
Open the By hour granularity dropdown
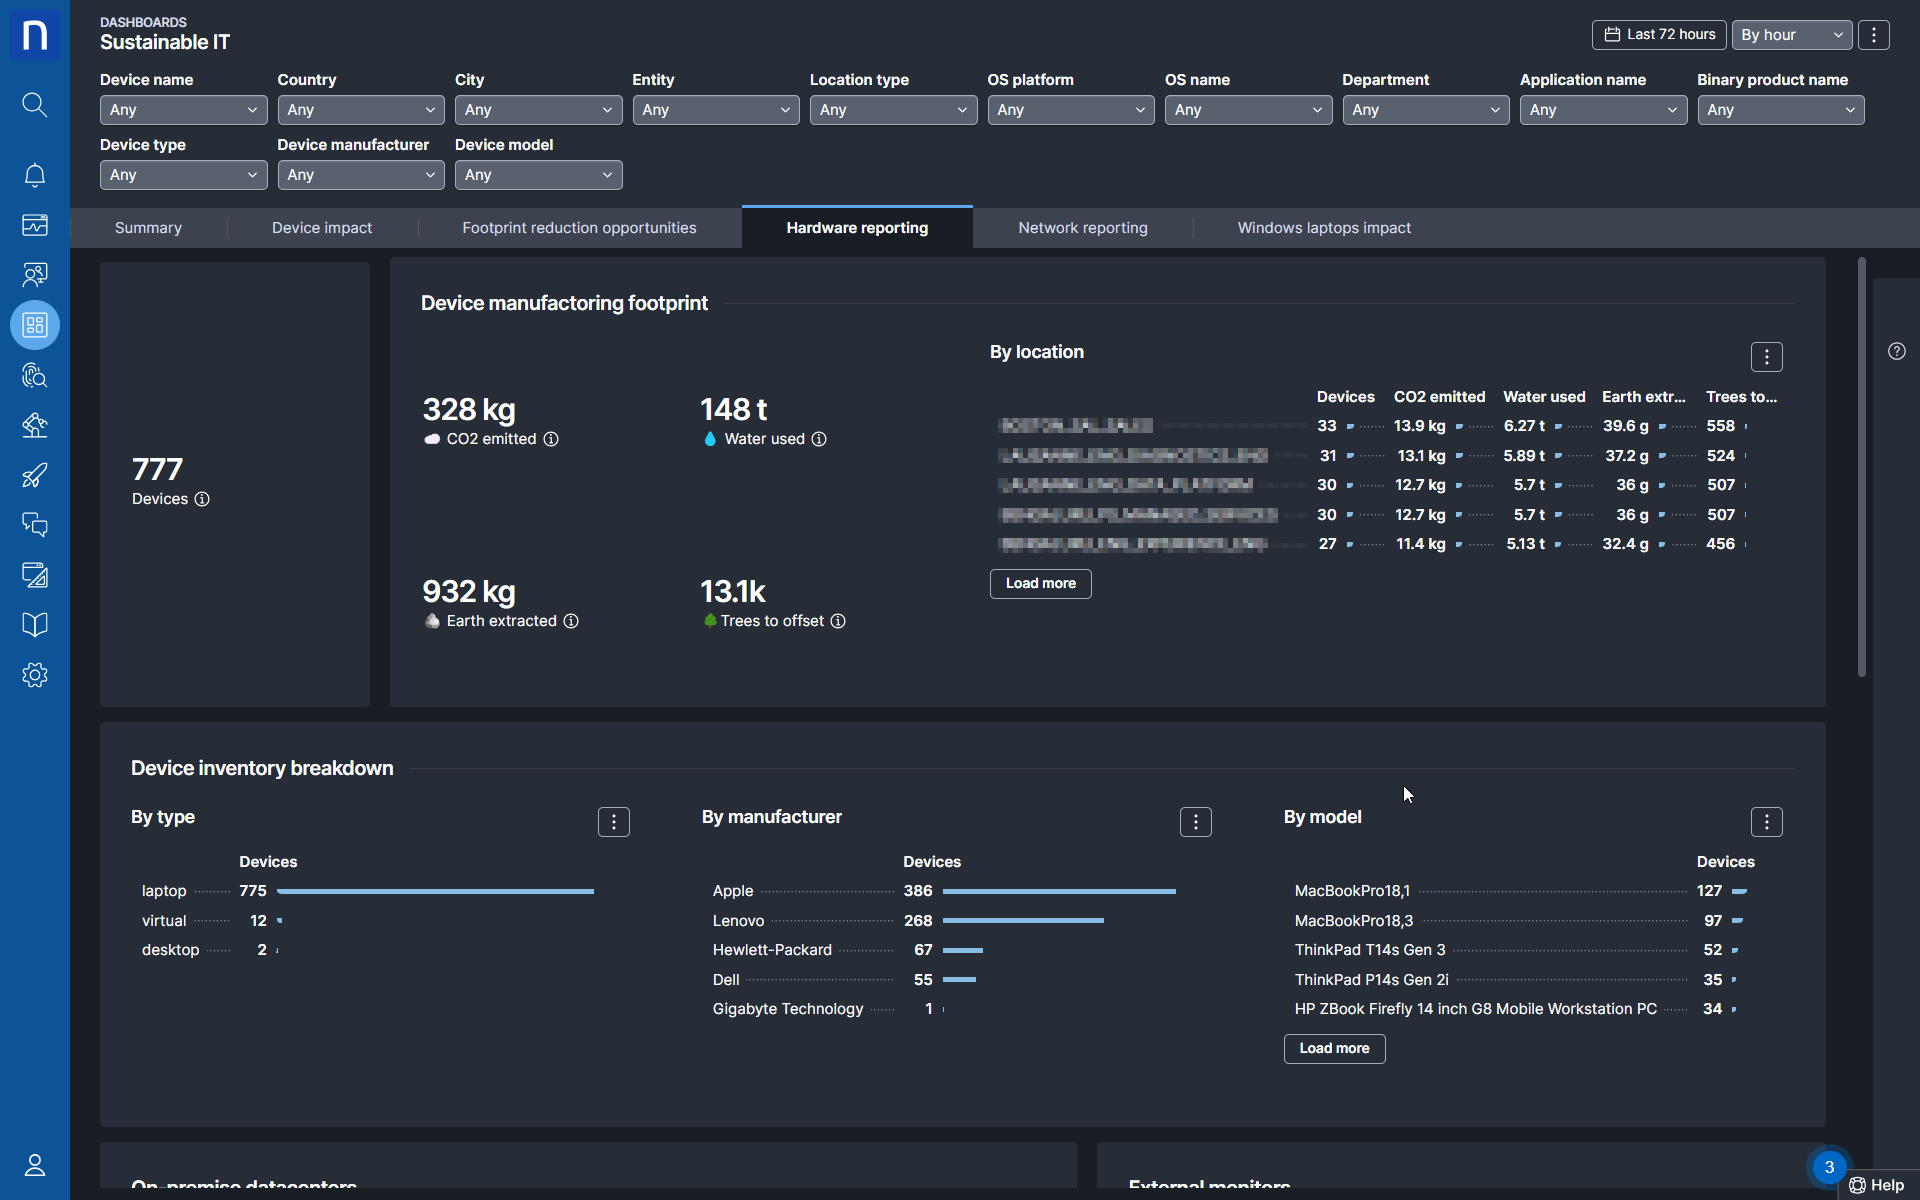pyautogui.click(x=1791, y=35)
